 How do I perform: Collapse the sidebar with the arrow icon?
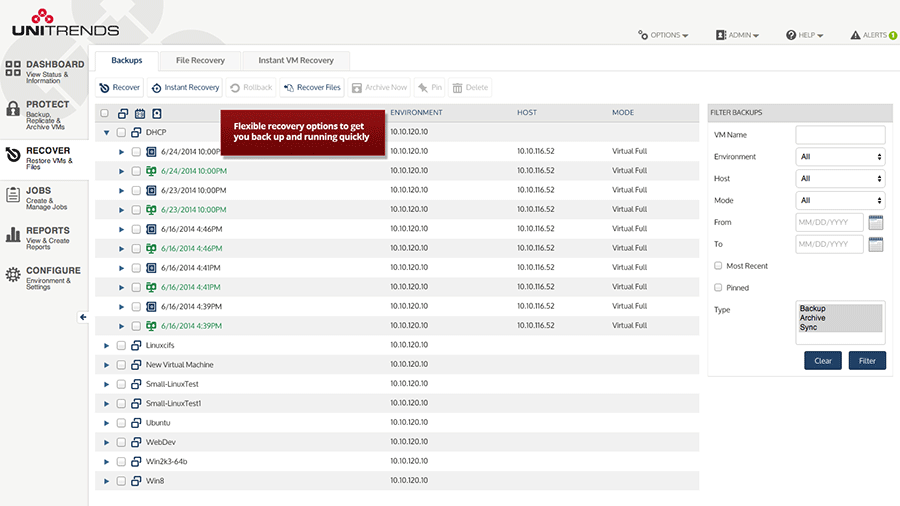[x=83, y=317]
